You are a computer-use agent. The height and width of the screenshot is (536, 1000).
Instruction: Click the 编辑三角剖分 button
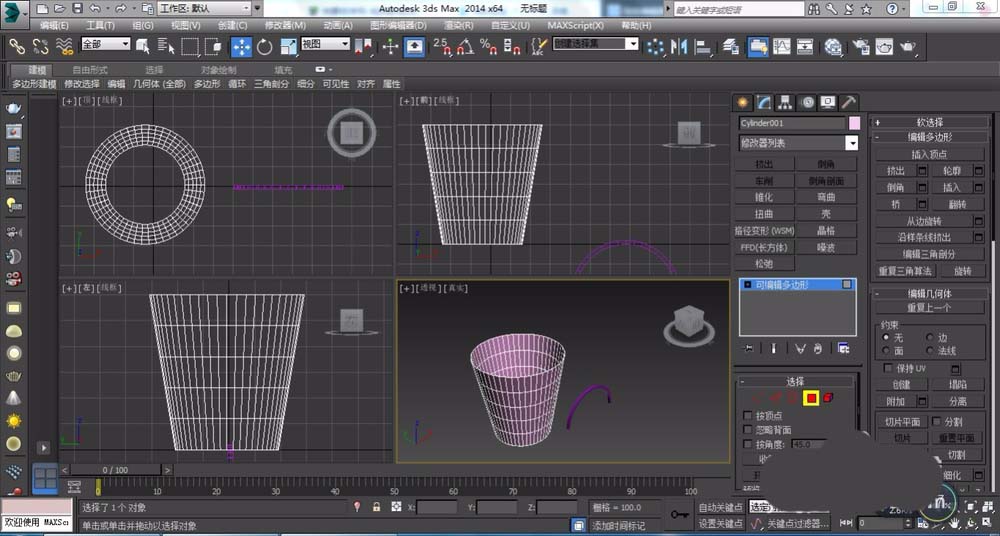[928, 254]
